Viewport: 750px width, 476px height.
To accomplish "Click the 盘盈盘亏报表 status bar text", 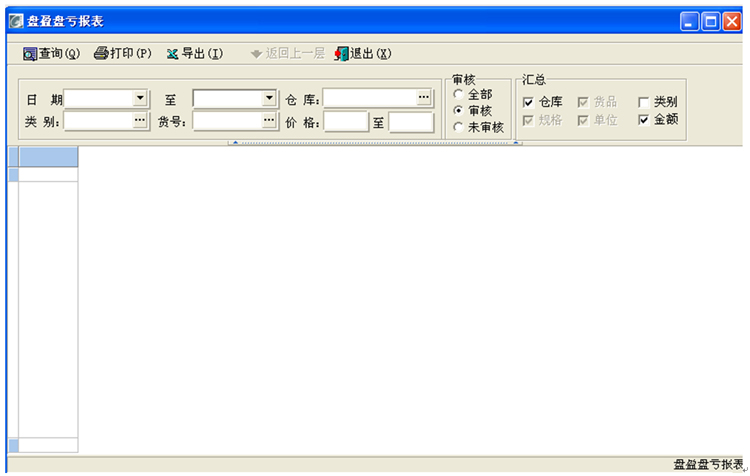I will click(x=708, y=464).
